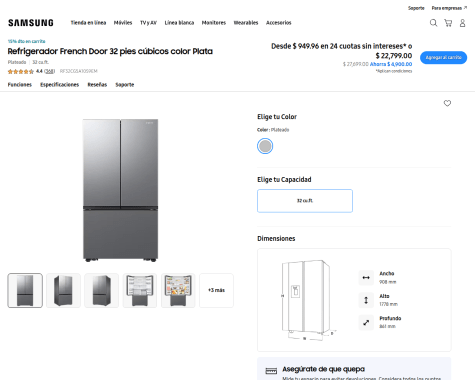Screen dimensions: 475x380
Task: Open Tienda en línea menu
Action: pos(88,23)
